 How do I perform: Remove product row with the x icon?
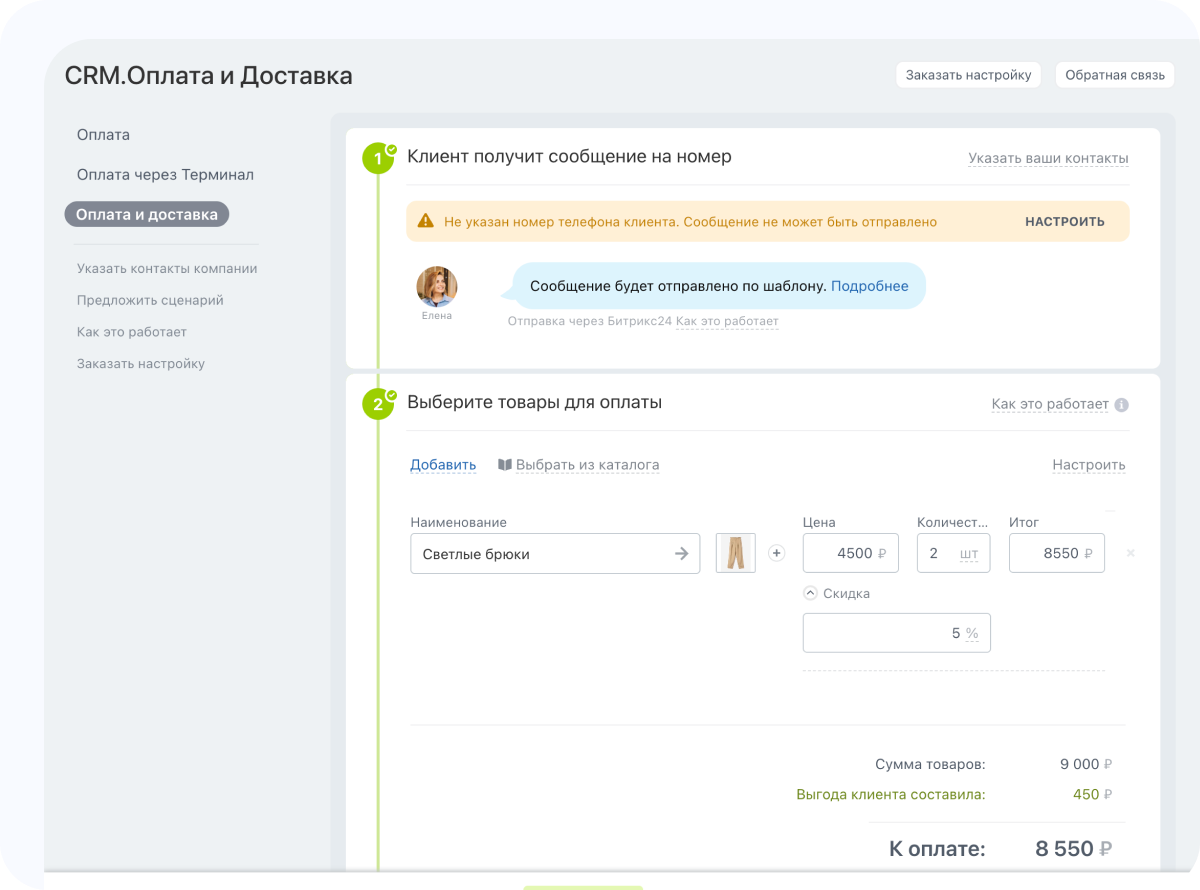1131,553
